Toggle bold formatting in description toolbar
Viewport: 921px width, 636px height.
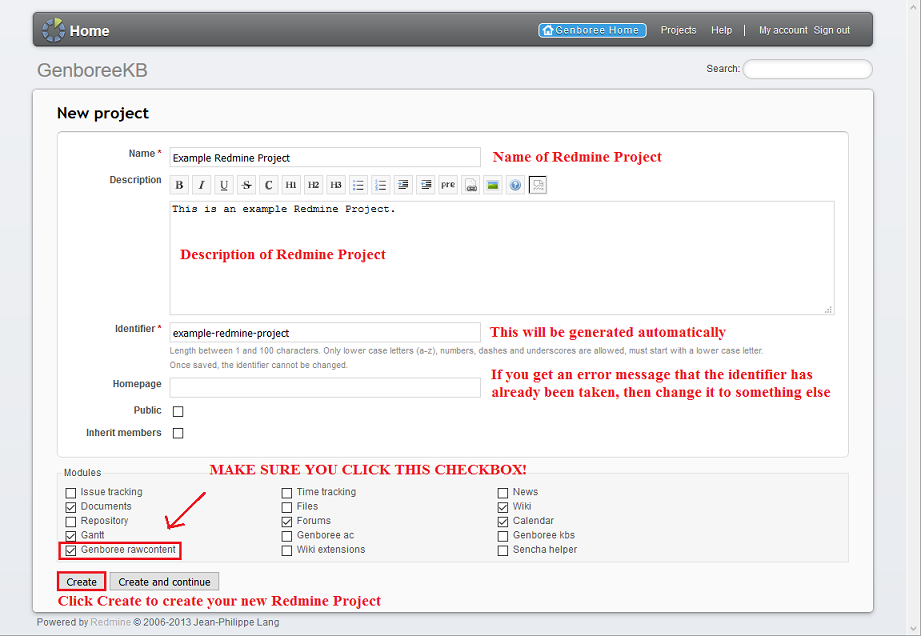[179, 185]
